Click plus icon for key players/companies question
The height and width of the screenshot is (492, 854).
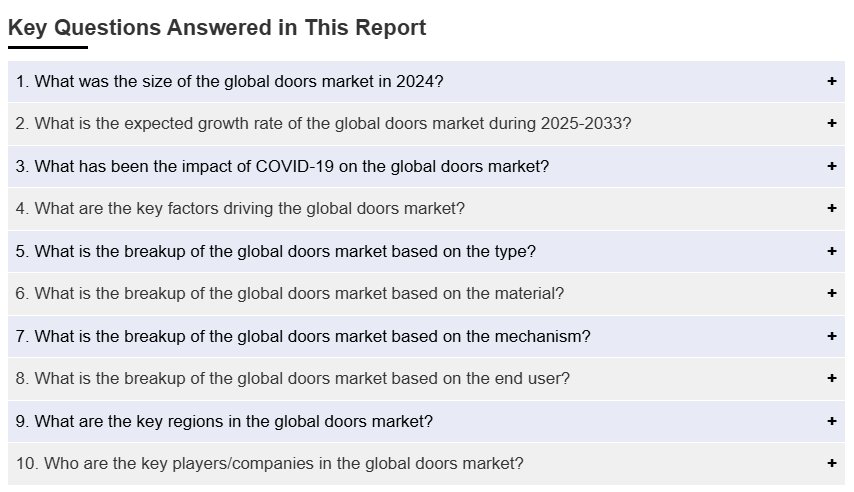(831, 464)
